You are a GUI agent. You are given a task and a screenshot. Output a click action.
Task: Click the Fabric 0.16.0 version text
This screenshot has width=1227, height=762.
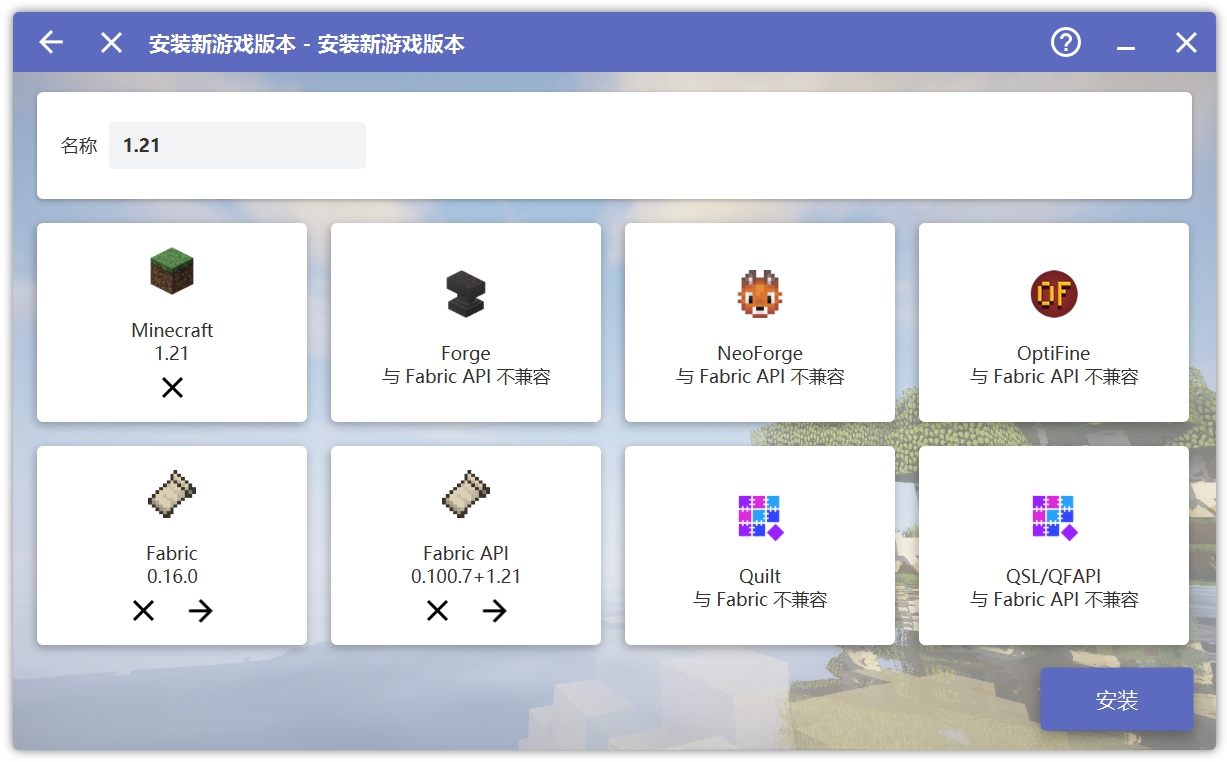pos(172,576)
